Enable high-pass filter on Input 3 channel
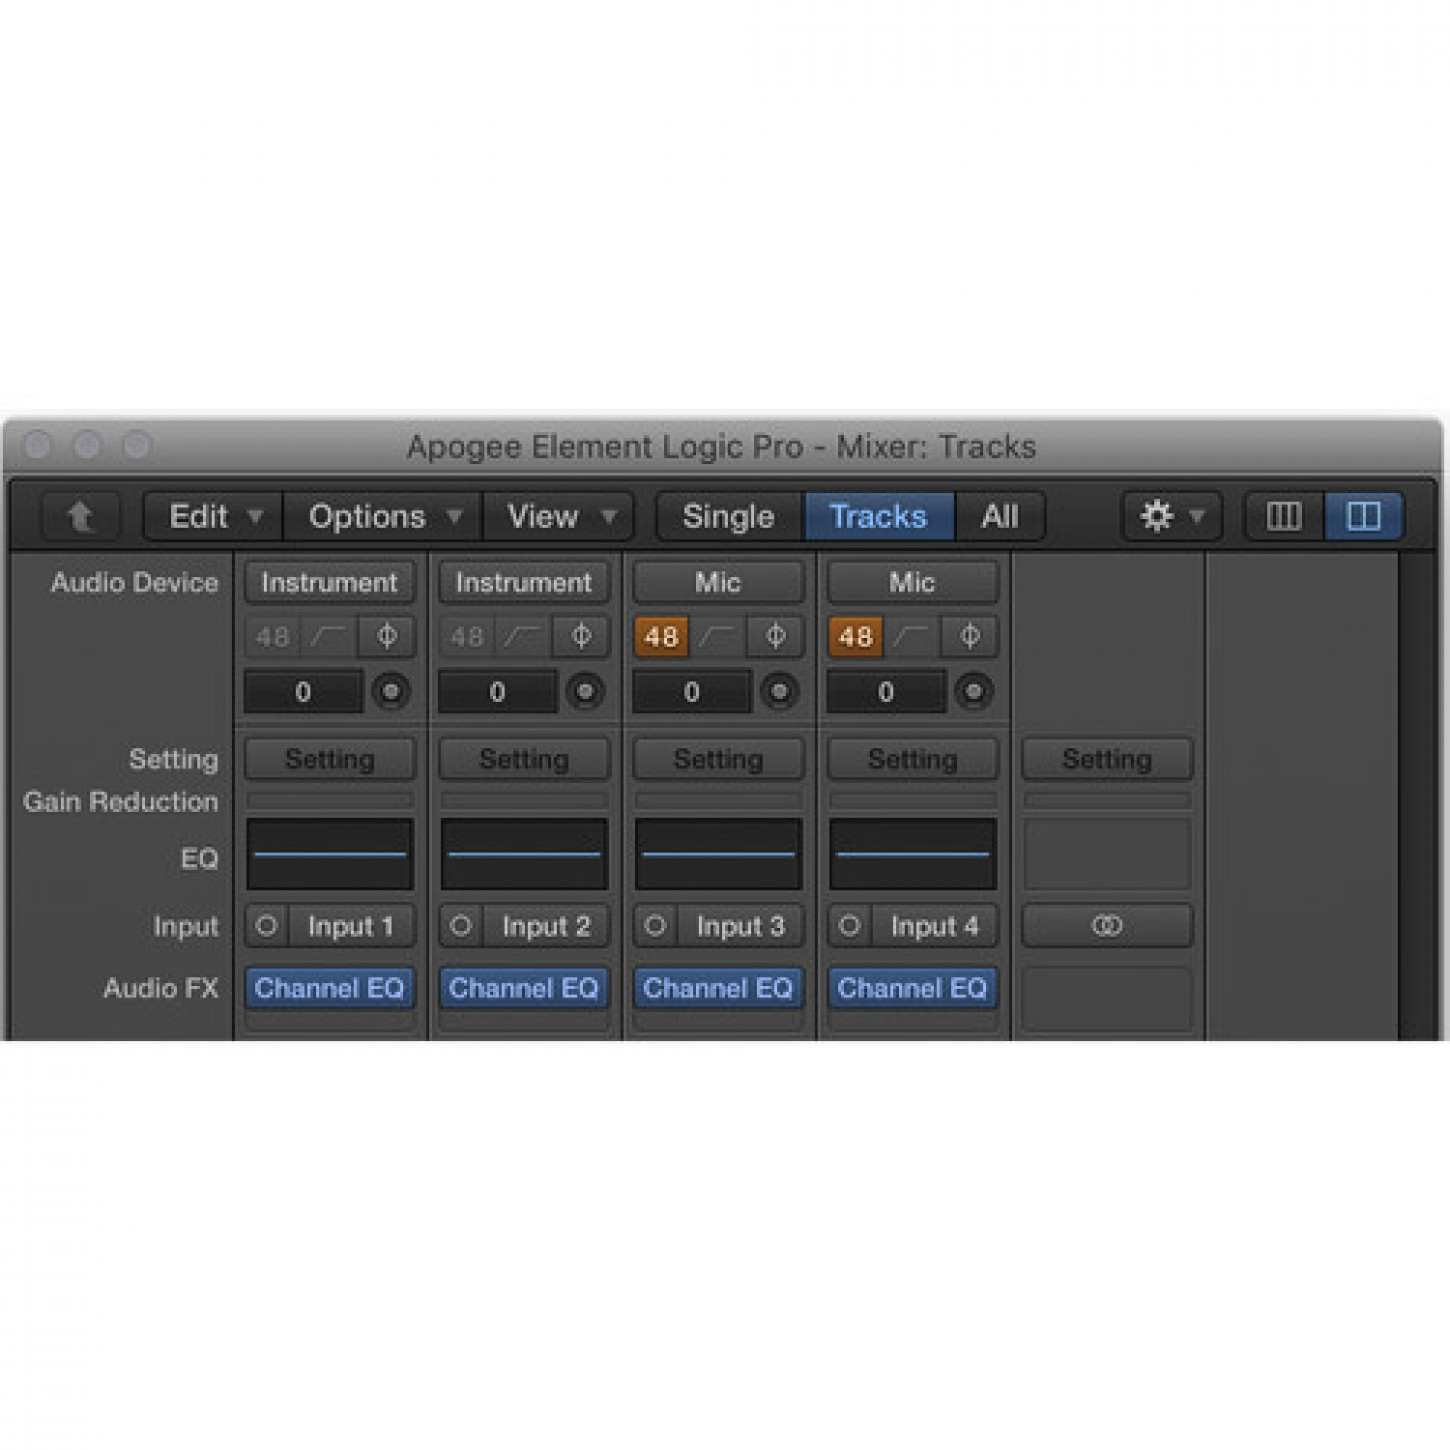This screenshot has width=1450, height=1450. pos(718,637)
